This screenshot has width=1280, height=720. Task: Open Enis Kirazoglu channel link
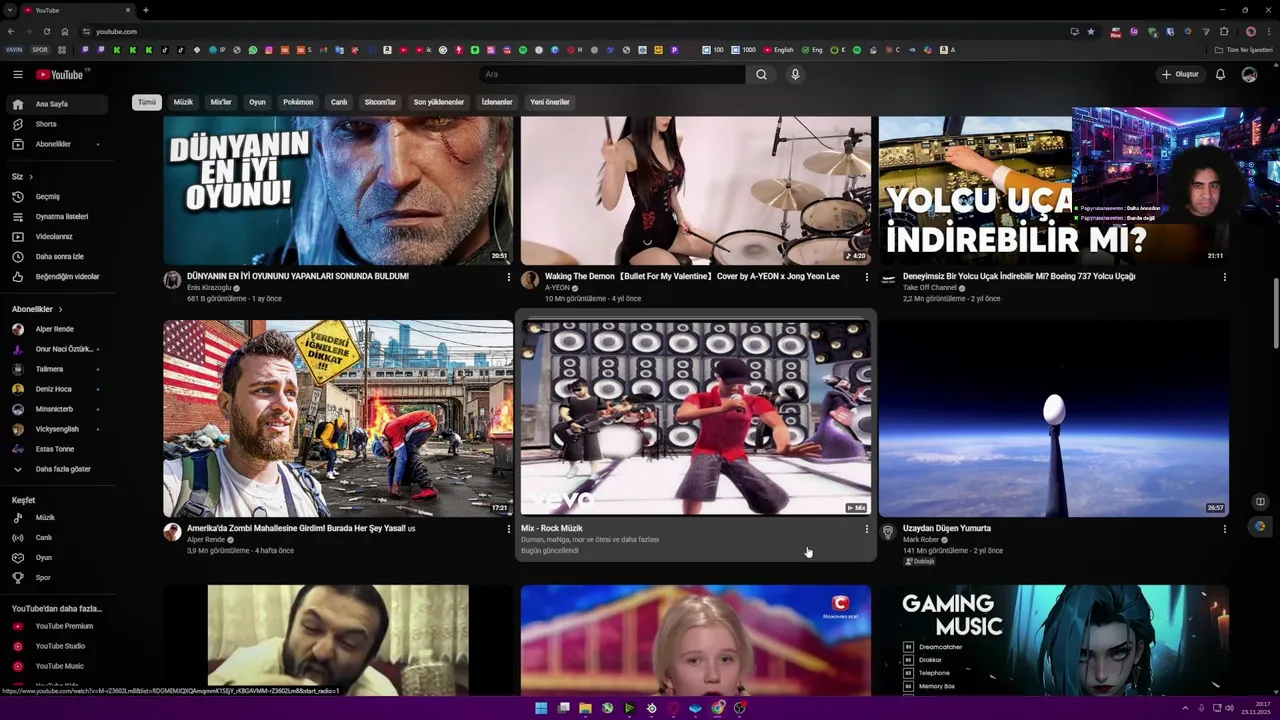(x=209, y=288)
